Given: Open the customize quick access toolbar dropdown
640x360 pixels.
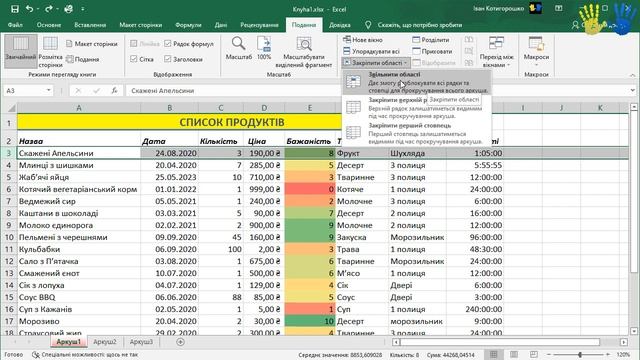Looking at the screenshot, I should click(x=82, y=9).
